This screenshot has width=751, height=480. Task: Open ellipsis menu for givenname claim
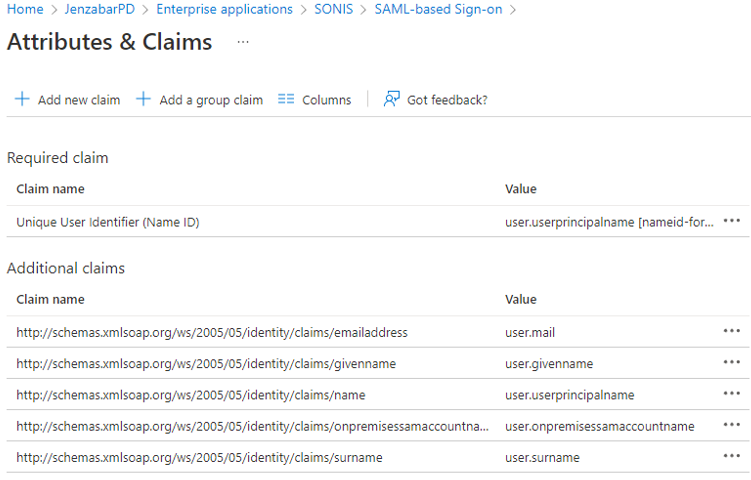732,363
